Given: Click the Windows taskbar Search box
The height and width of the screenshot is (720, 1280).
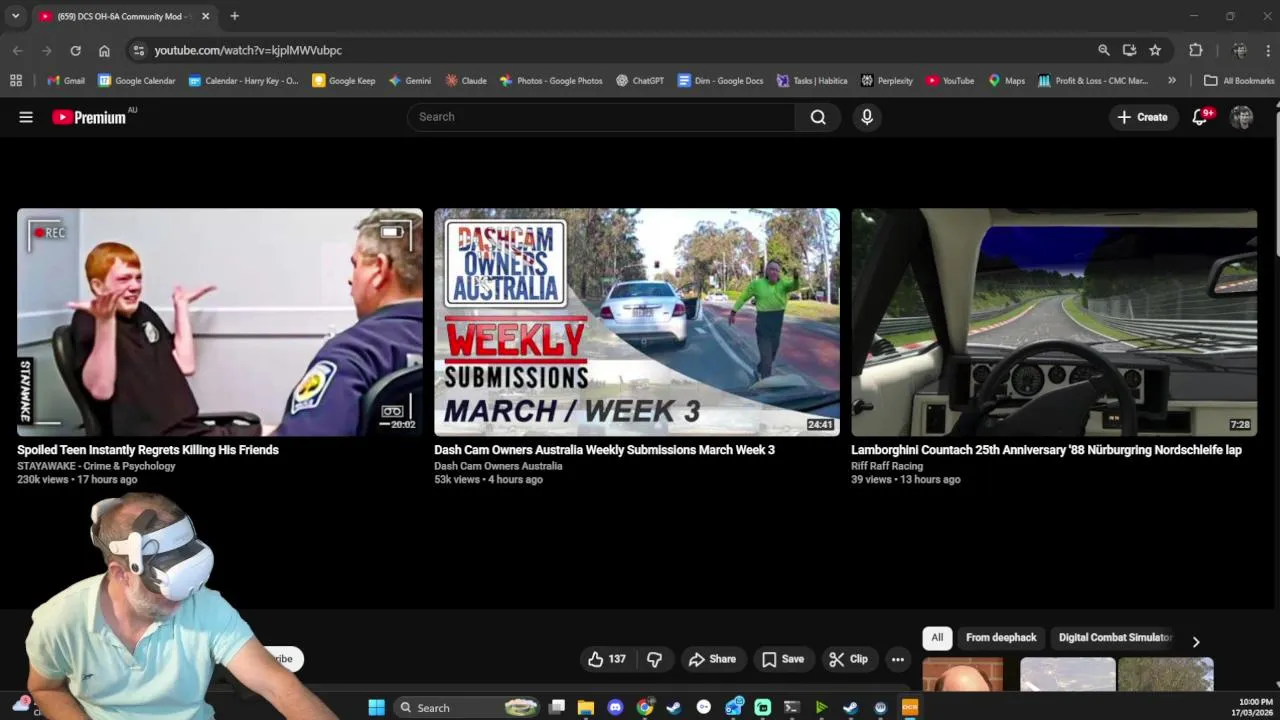Looking at the screenshot, I should coord(466,707).
